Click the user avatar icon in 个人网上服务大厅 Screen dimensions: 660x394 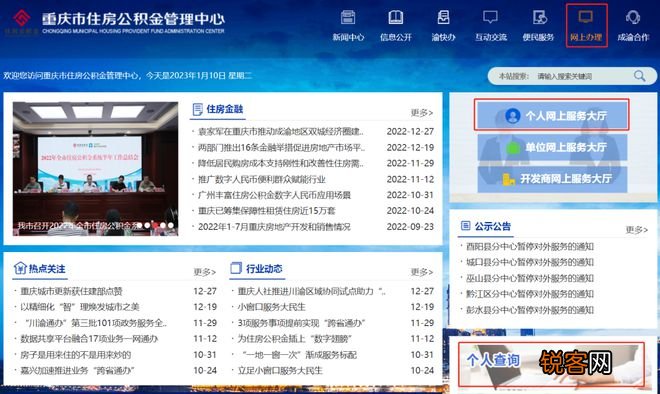[x=512, y=115]
